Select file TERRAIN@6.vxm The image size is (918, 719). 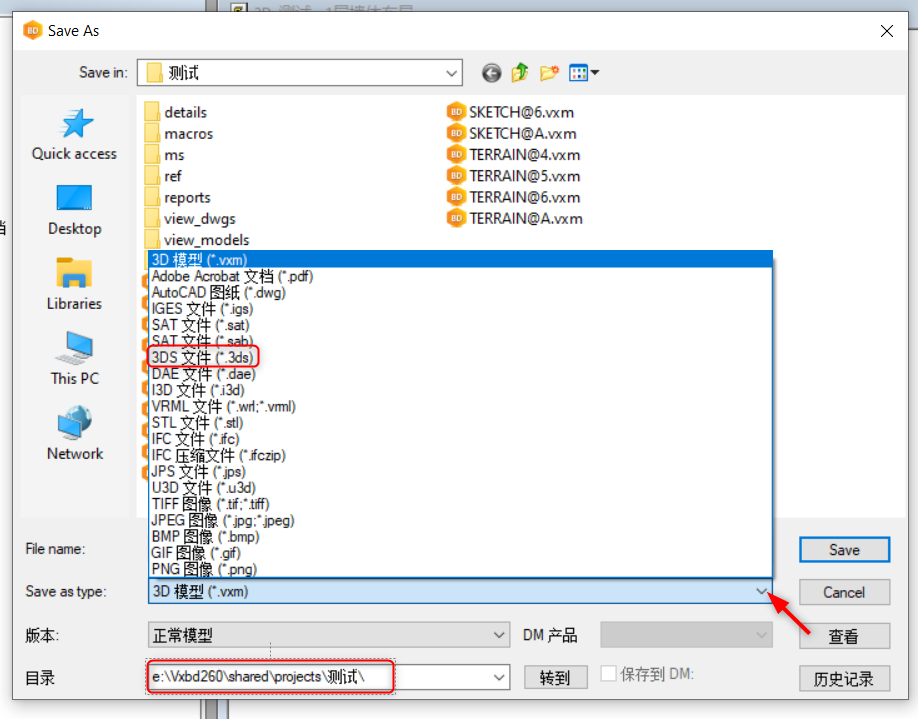coord(513,197)
